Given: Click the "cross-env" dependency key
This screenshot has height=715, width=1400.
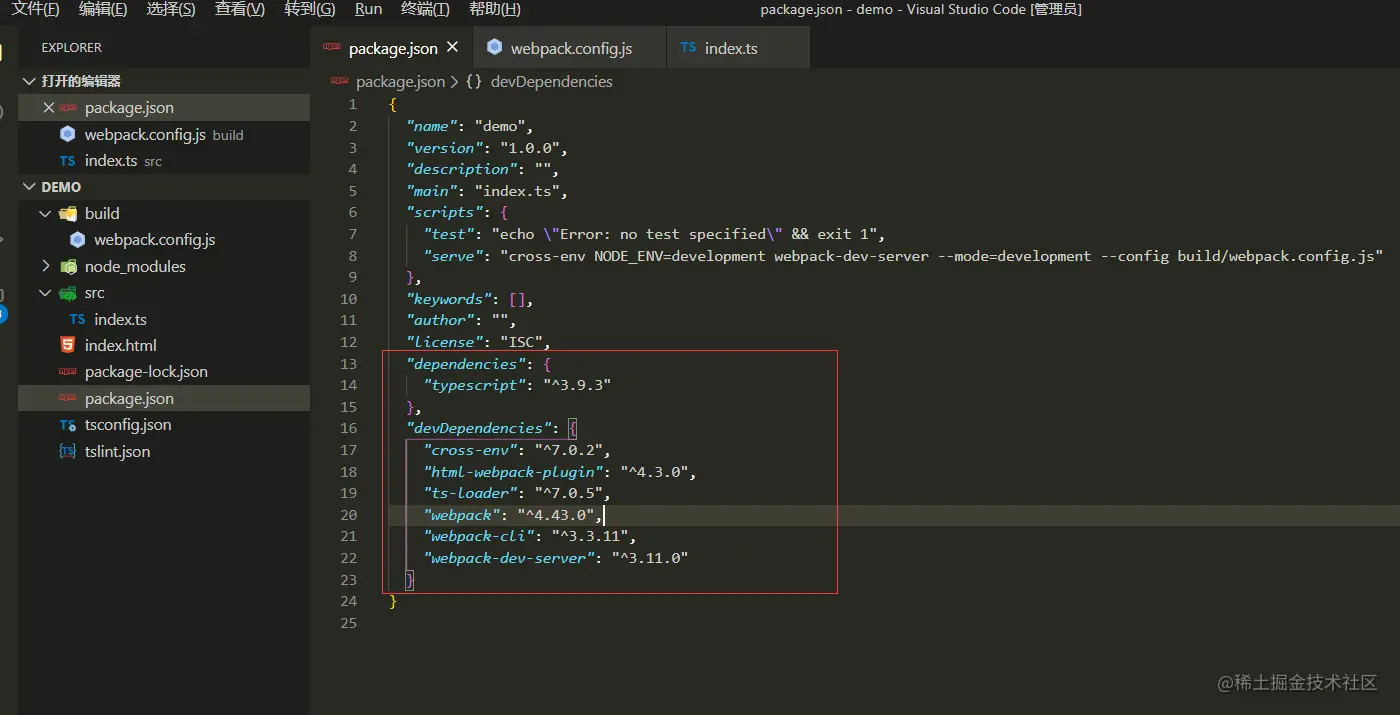Looking at the screenshot, I should (470, 450).
